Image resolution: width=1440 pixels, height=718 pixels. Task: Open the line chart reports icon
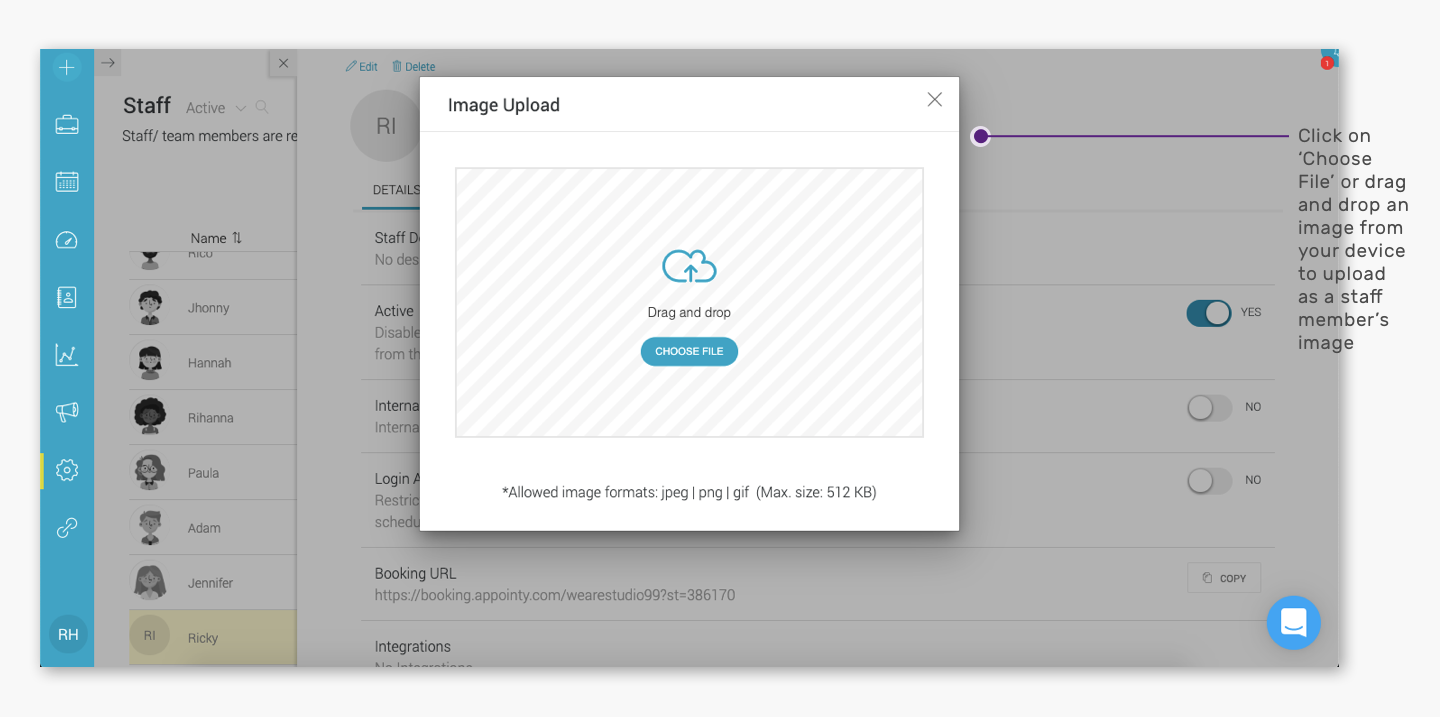tap(67, 355)
